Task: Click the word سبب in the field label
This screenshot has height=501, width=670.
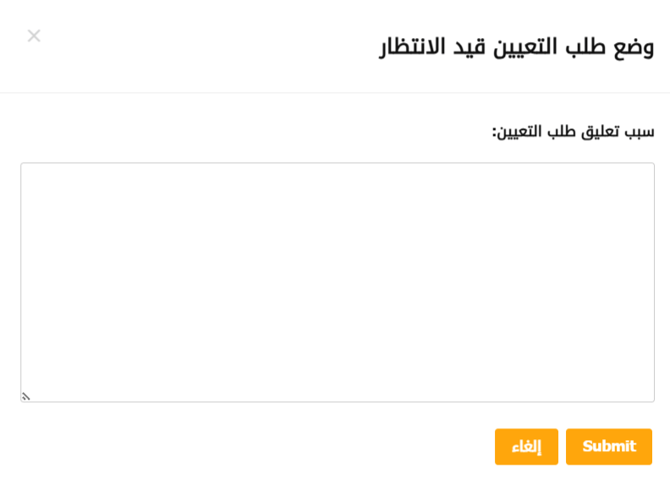Action: 639,131
